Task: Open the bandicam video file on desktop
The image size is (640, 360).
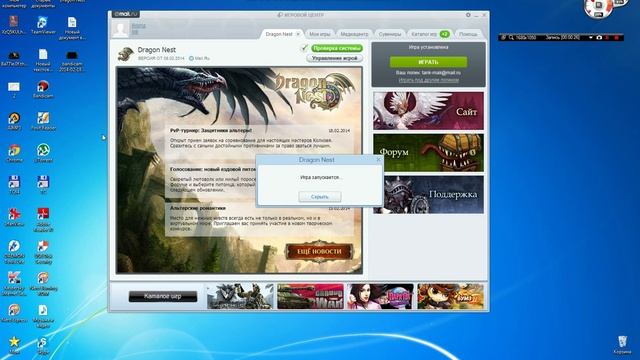Action: 72,60
